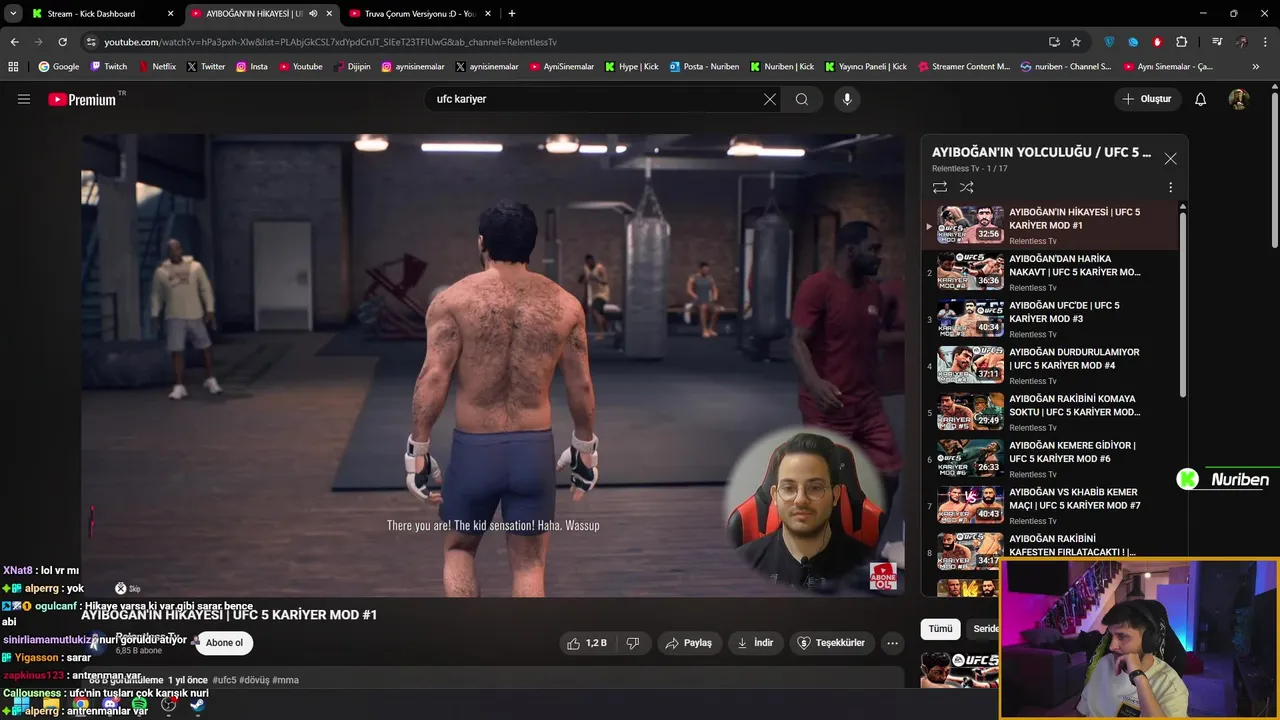
Task: Toggle loop playlist
Action: (940, 187)
